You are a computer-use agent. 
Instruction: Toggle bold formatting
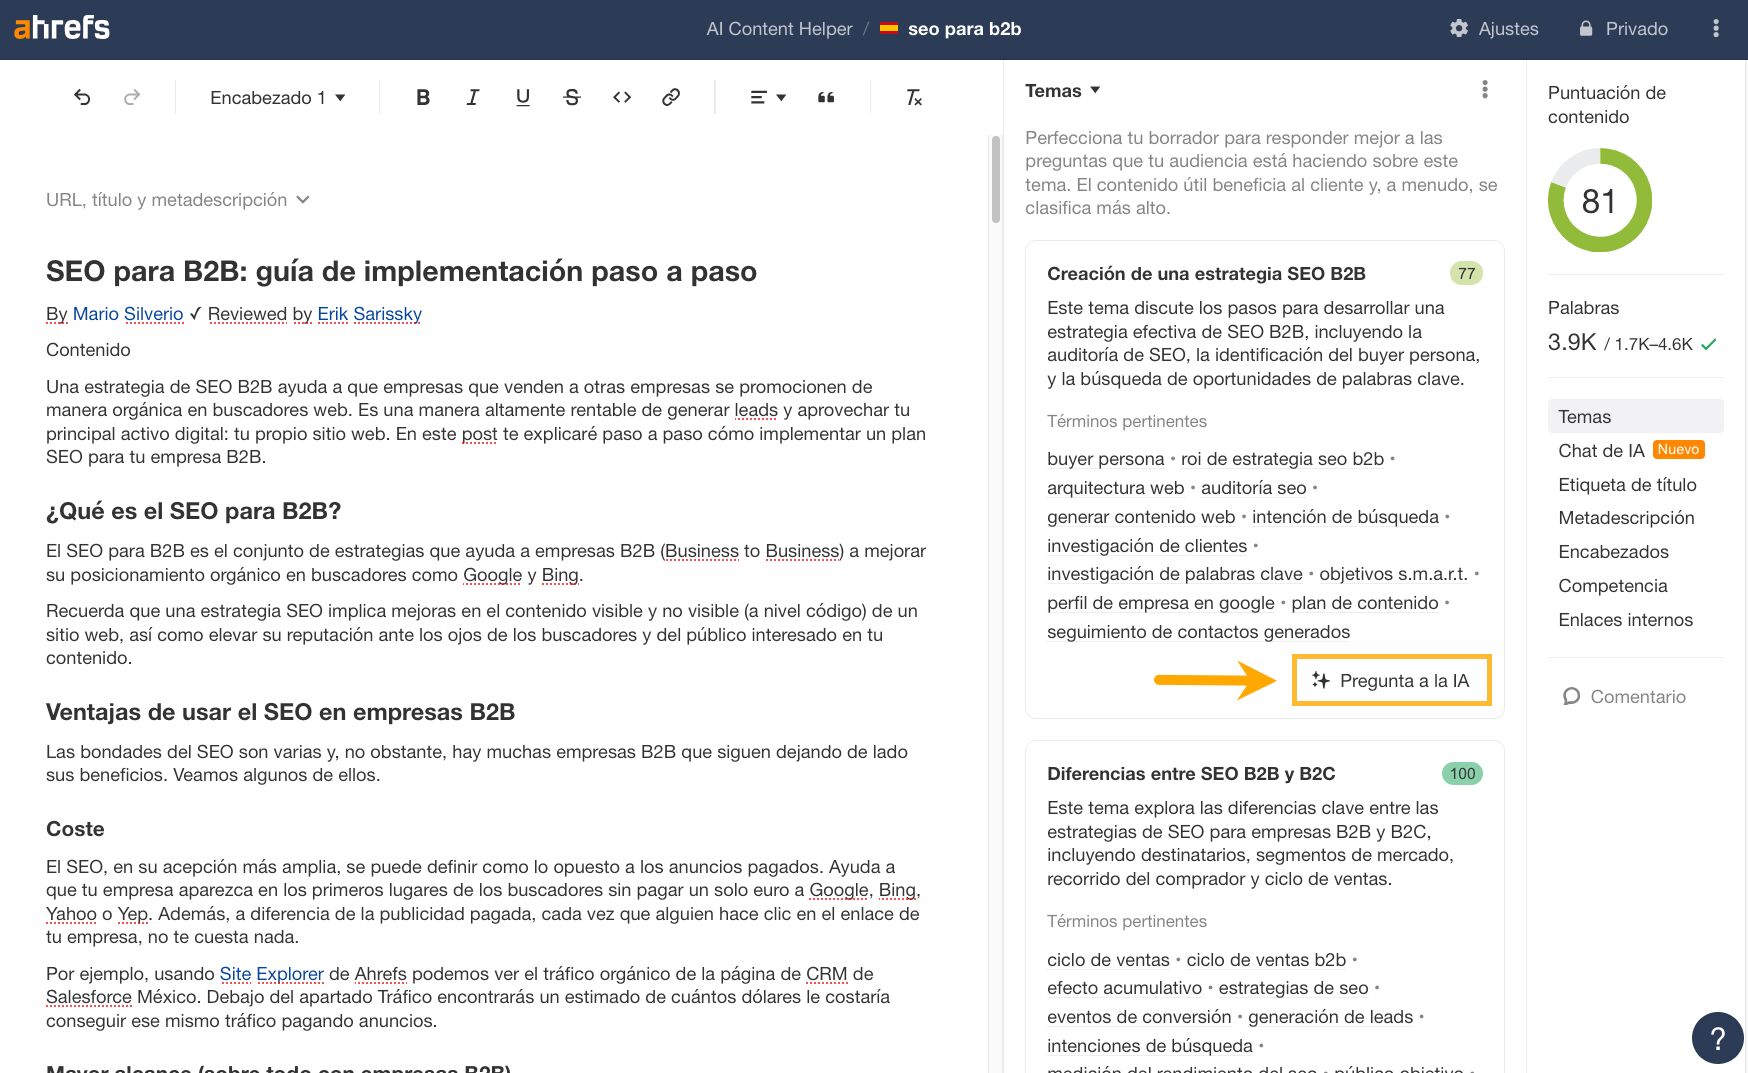point(422,97)
